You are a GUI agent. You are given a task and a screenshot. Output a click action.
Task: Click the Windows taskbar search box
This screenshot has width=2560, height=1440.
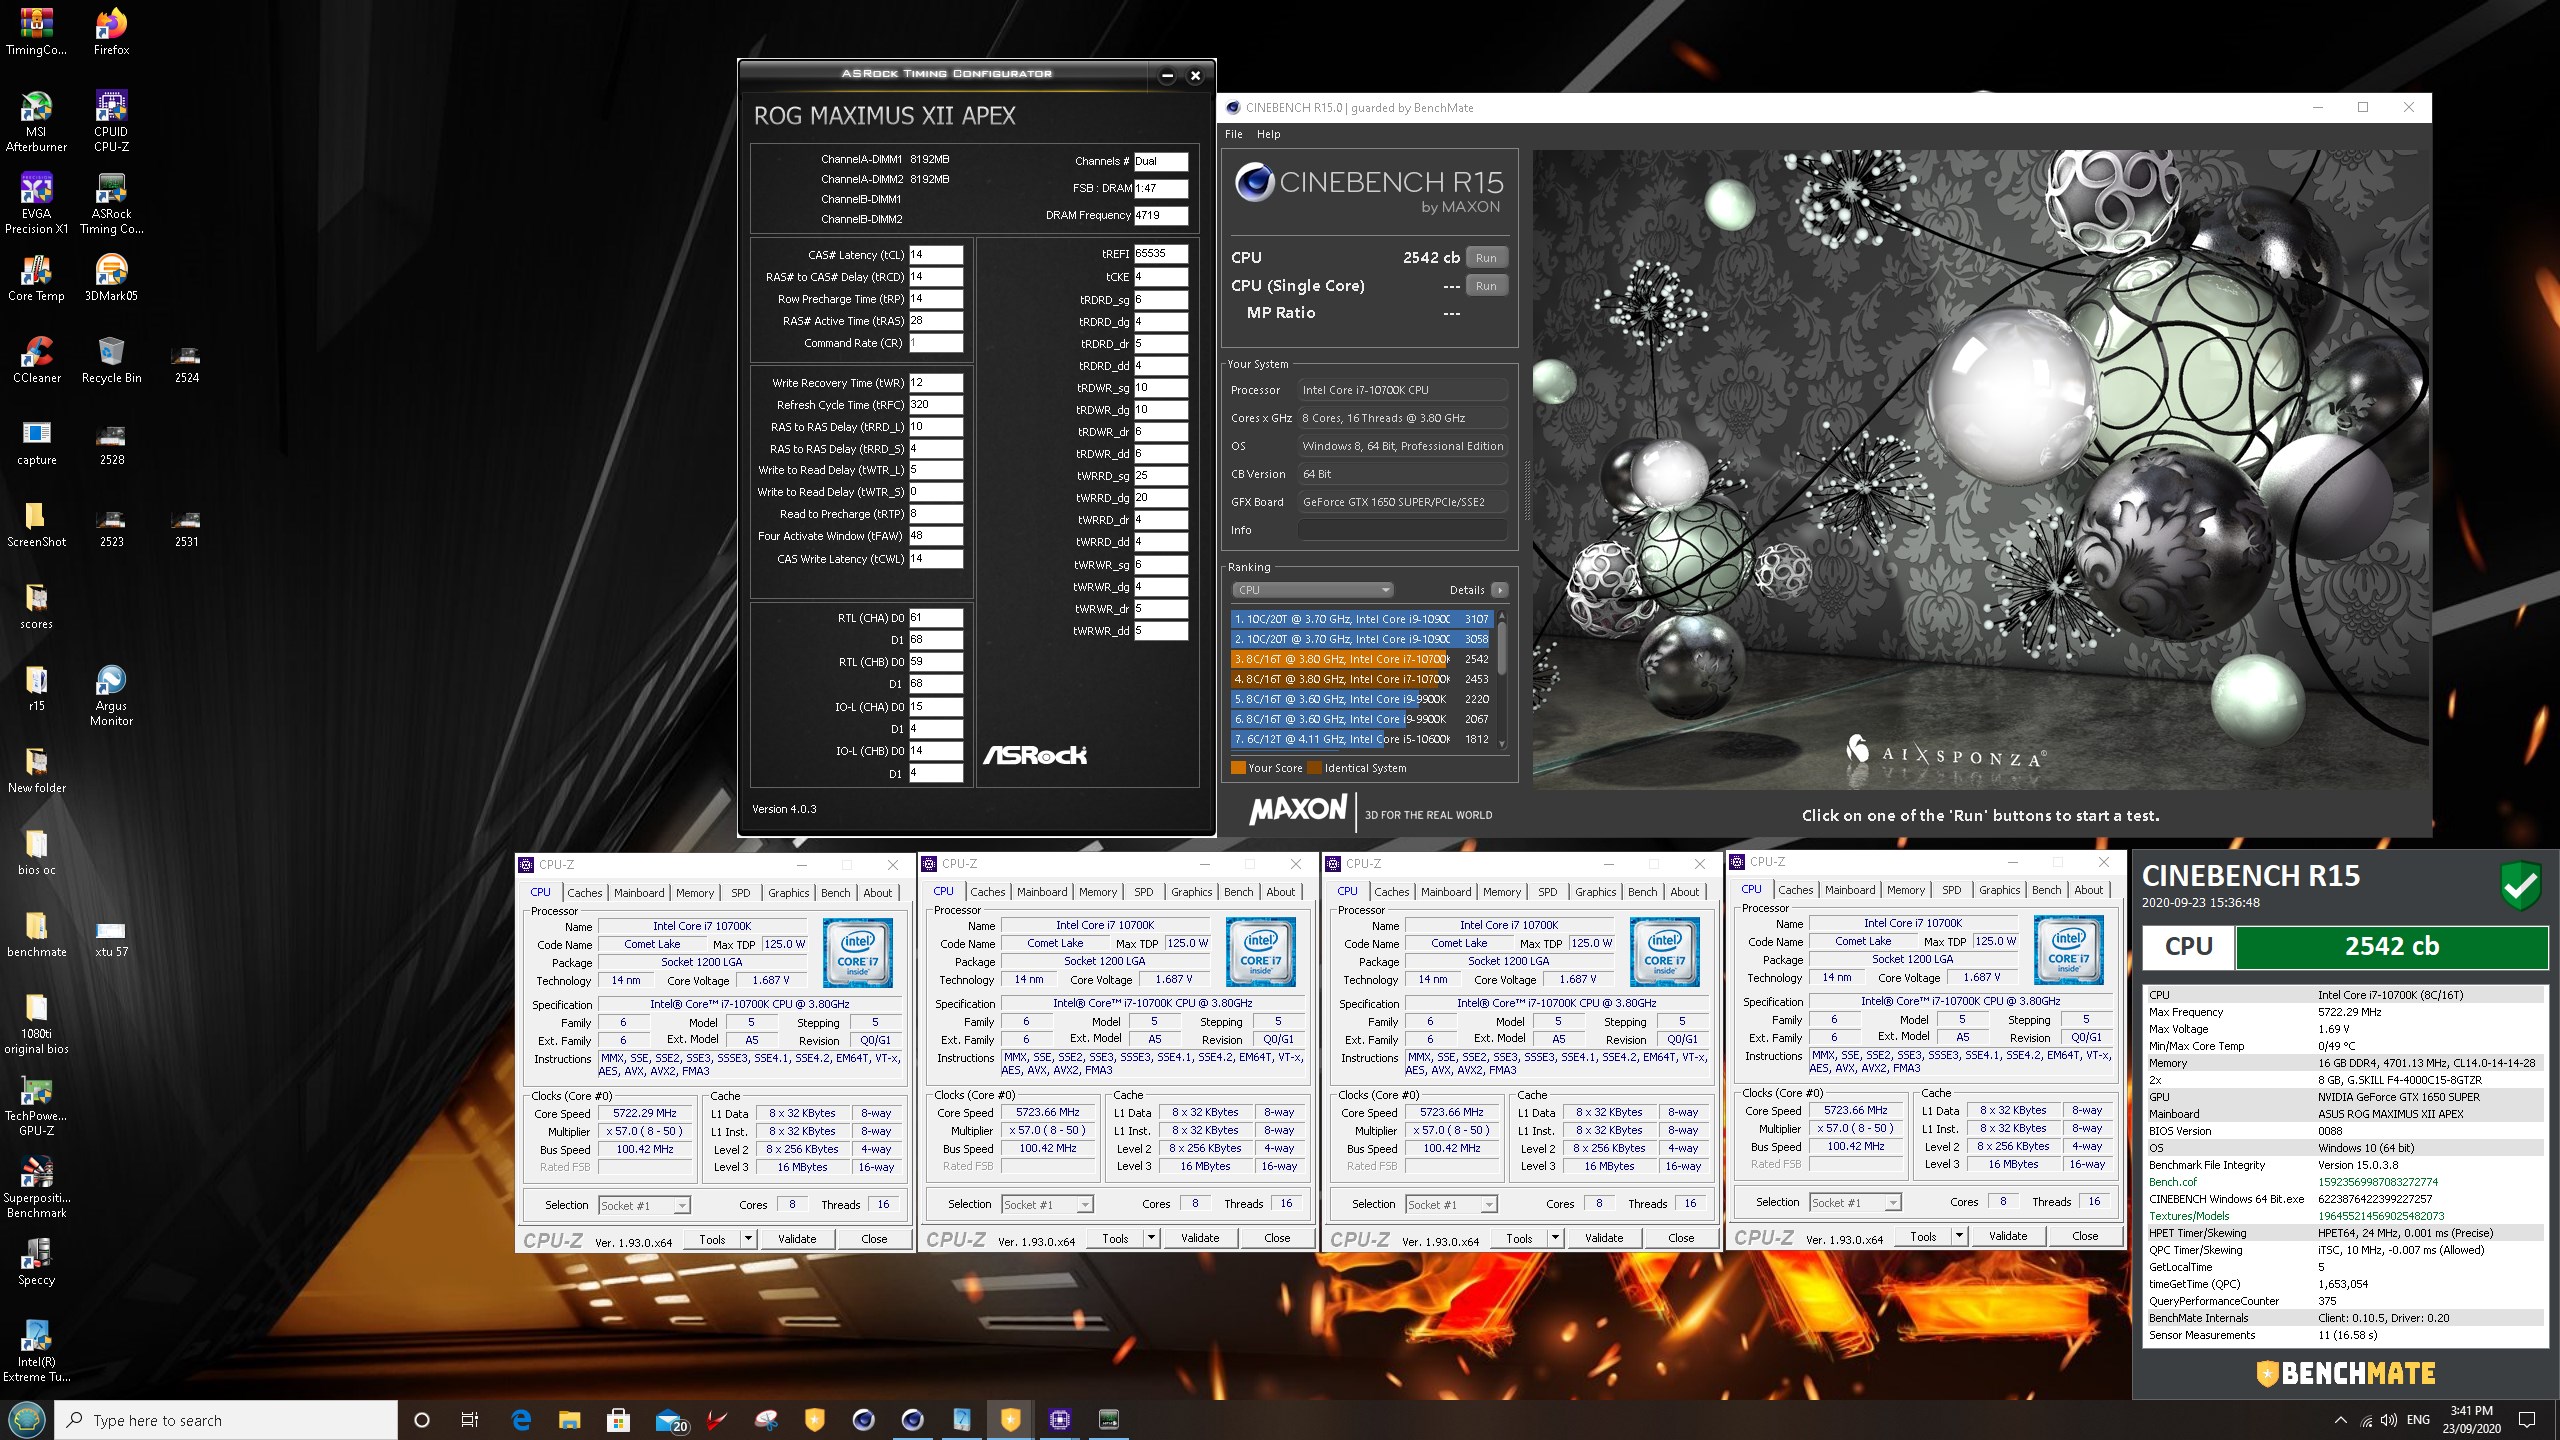226,1420
